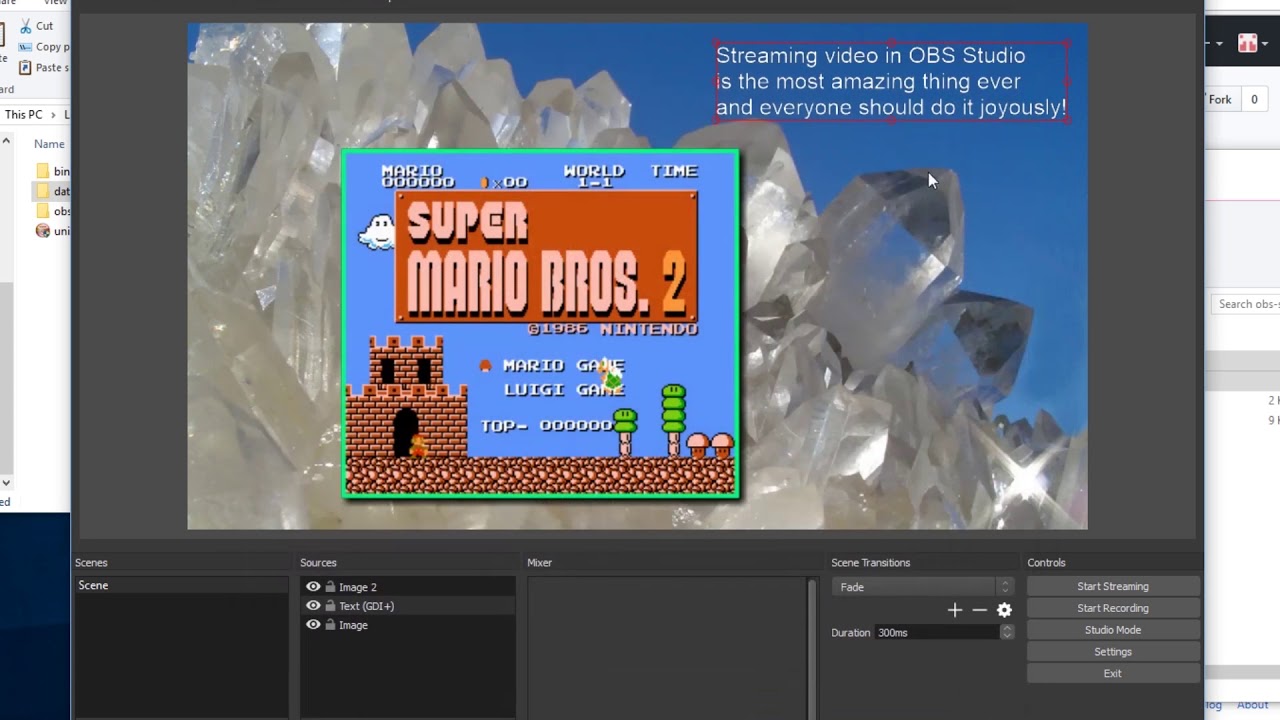Enable Studio Mode

click(1113, 630)
